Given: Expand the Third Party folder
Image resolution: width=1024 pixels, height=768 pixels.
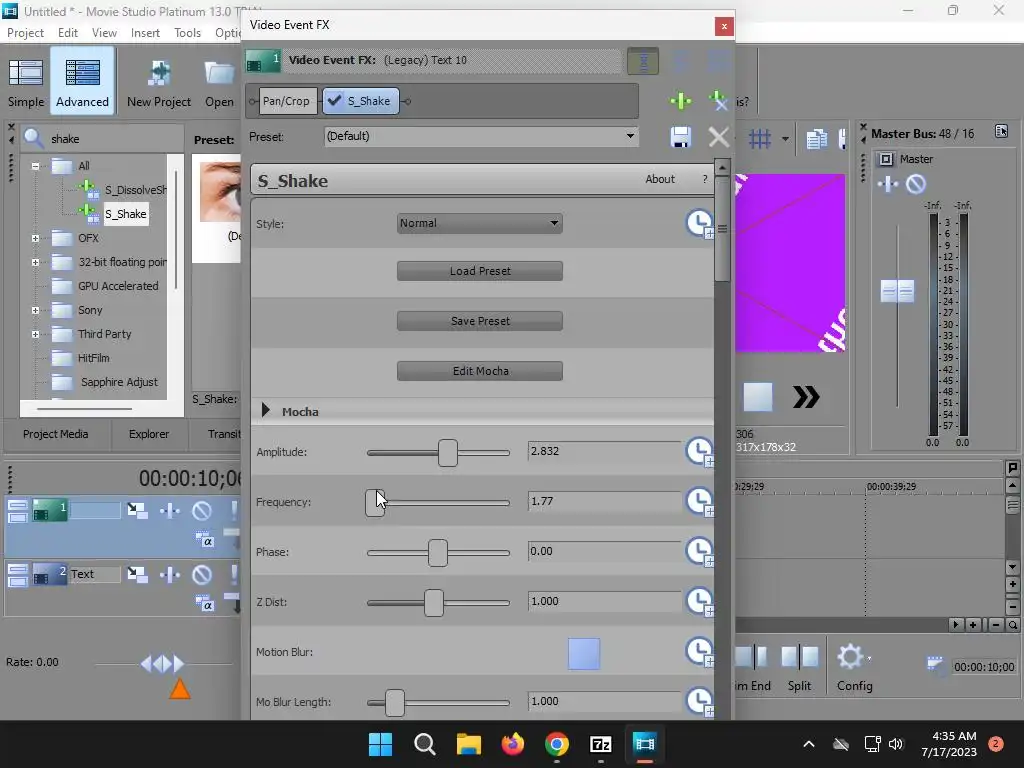Looking at the screenshot, I should pyautogui.click(x=35, y=334).
